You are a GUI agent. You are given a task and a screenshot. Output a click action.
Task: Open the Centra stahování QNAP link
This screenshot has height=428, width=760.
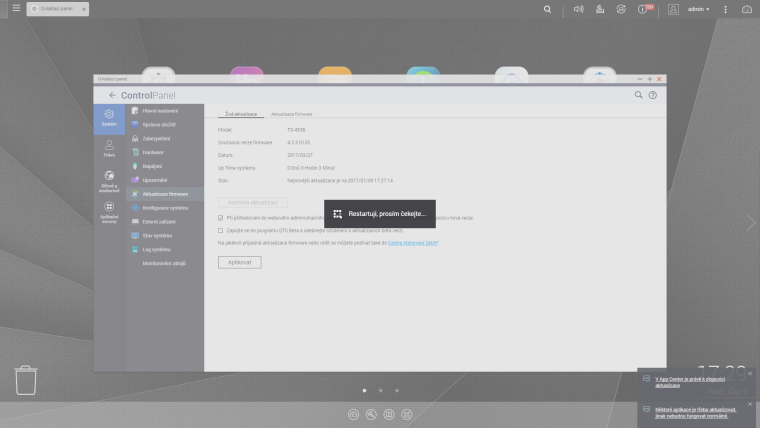pyautogui.click(x=413, y=243)
